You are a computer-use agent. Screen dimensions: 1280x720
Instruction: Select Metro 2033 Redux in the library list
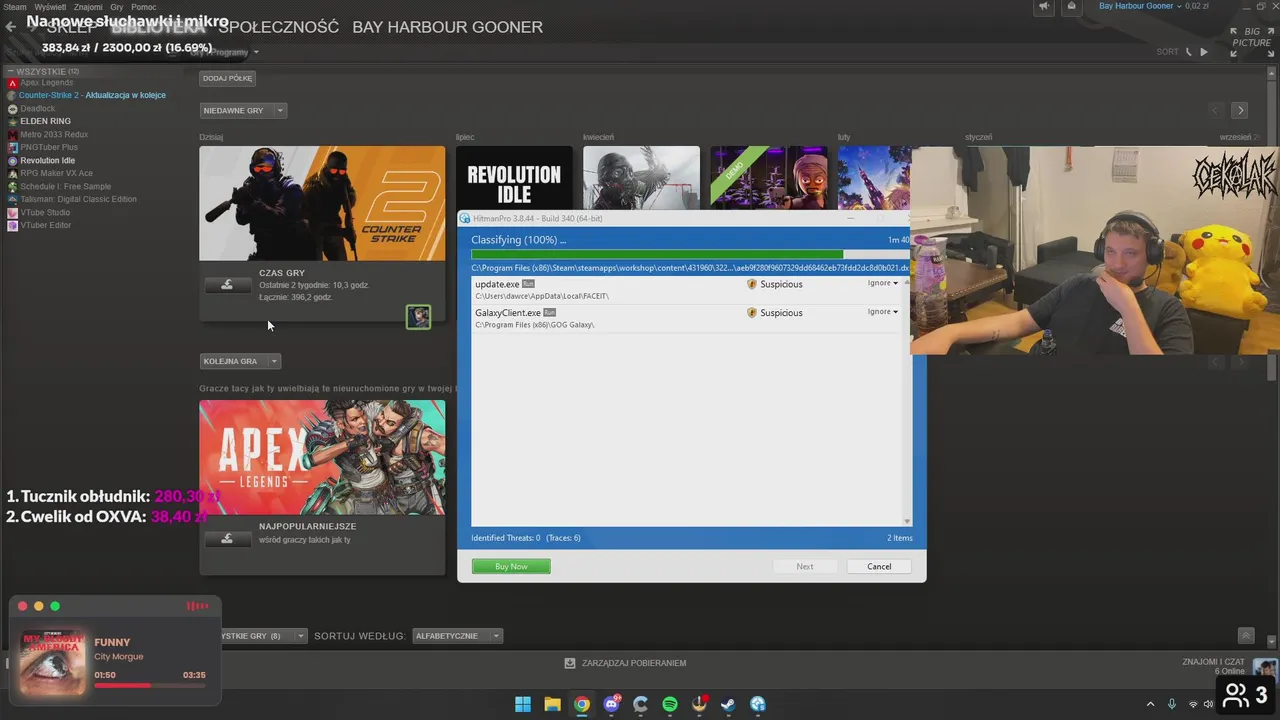tap(54, 134)
